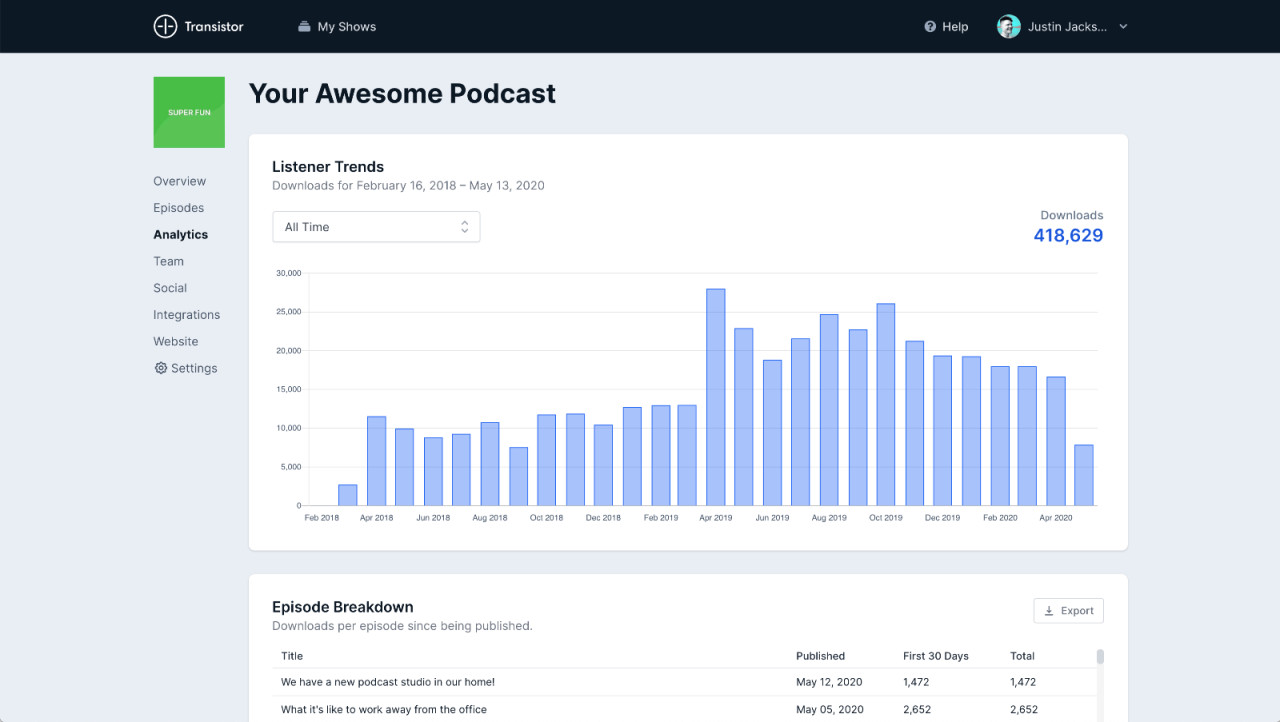Open the Help question mark icon
Image resolution: width=1280 pixels, height=722 pixels.
pyautogui.click(x=930, y=26)
